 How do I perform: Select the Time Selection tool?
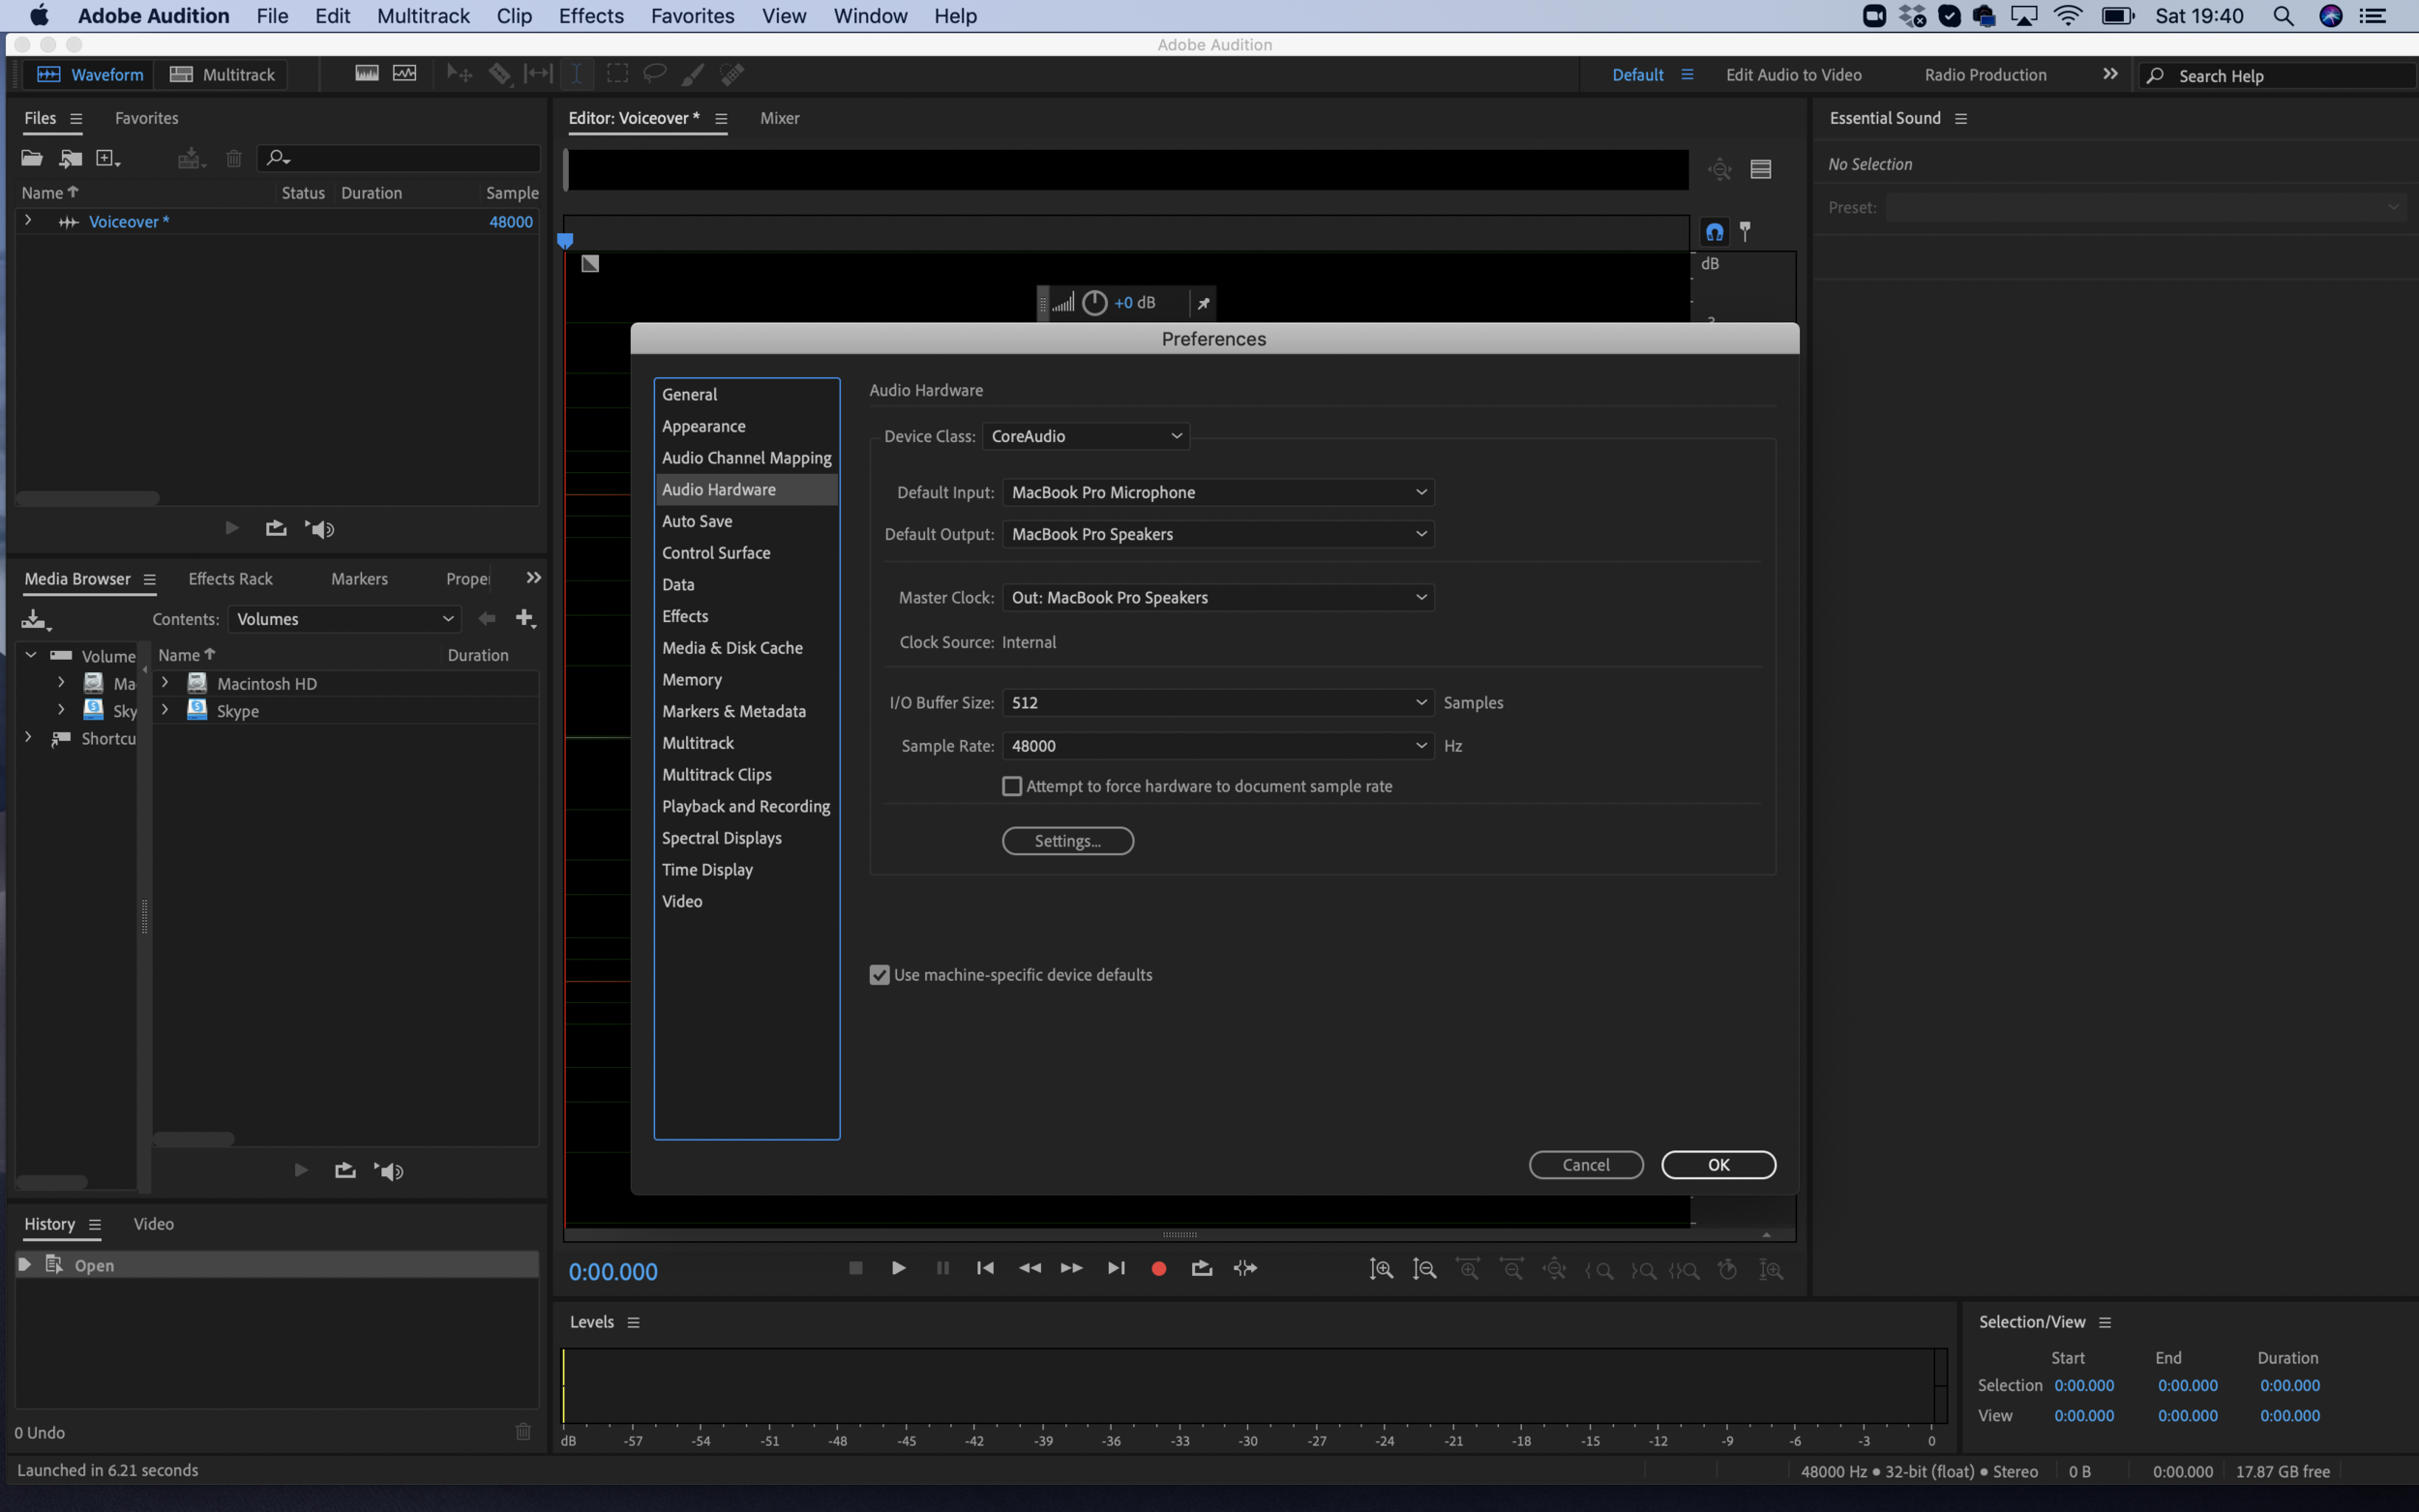tap(577, 74)
